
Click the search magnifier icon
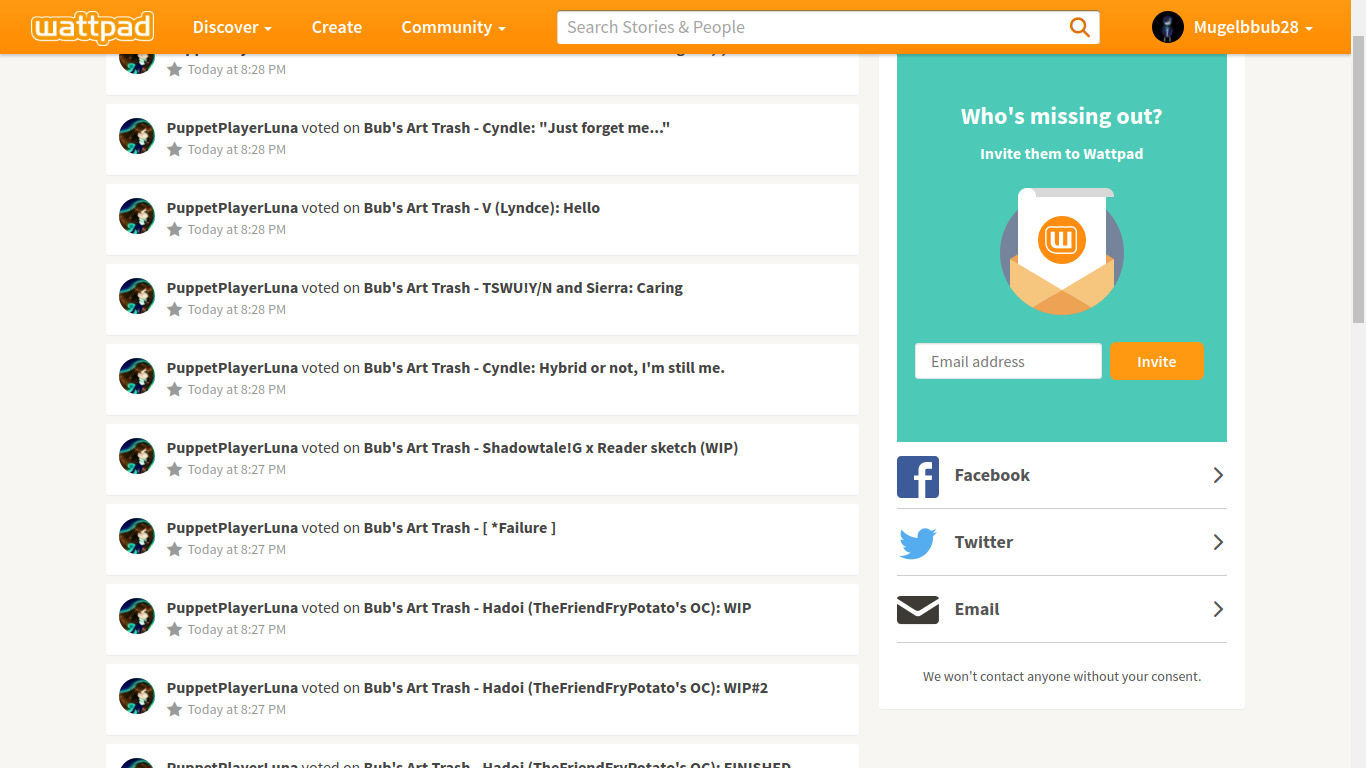click(x=1079, y=27)
